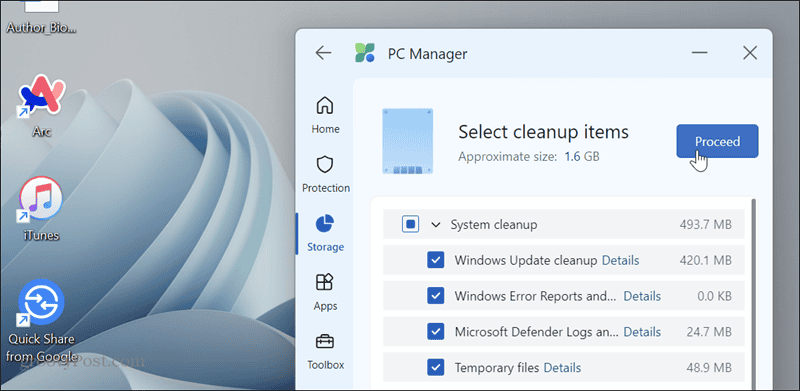This screenshot has width=800, height=391.
Task: Select the Storage pie chart icon
Action: (x=326, y=224)
